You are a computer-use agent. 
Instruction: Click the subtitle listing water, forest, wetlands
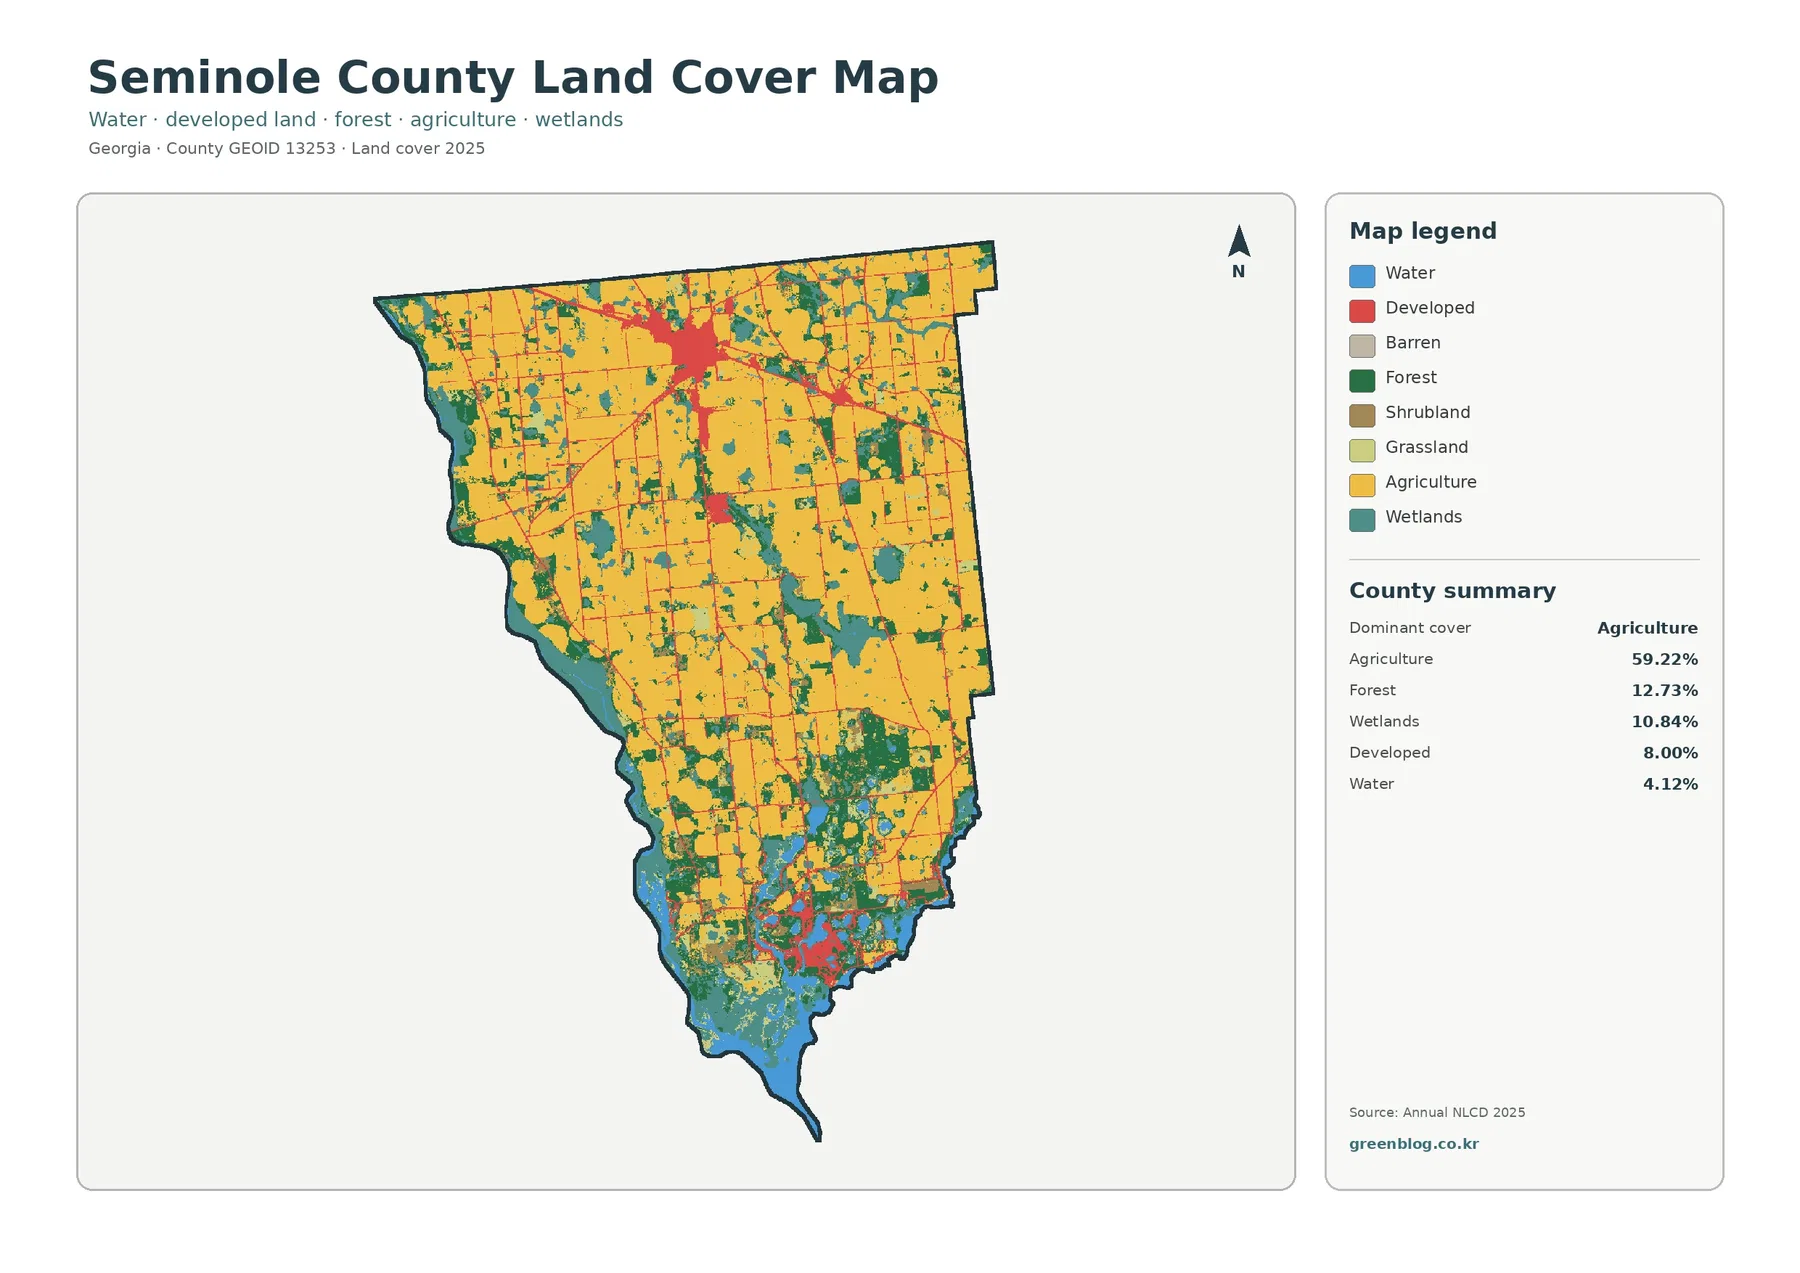click(355, 120)
